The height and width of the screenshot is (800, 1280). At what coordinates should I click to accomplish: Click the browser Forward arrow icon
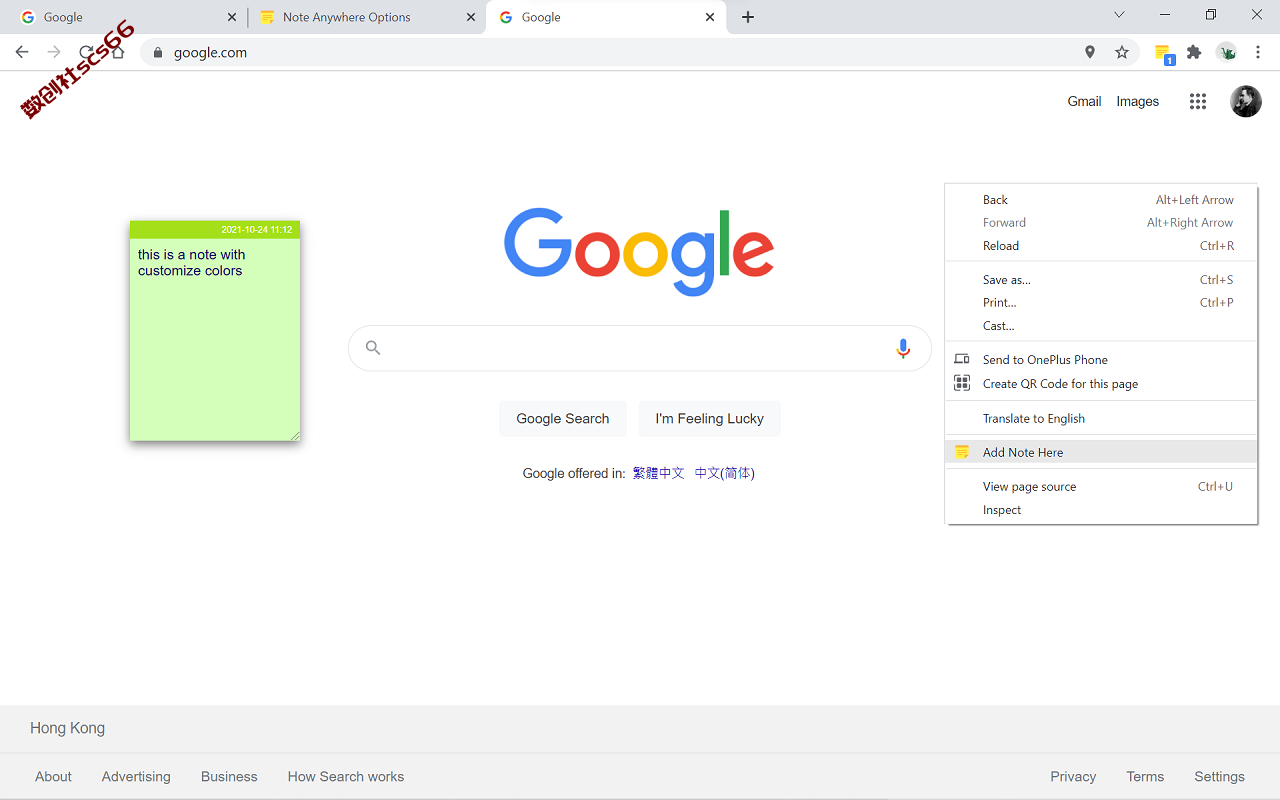[54, 52]
